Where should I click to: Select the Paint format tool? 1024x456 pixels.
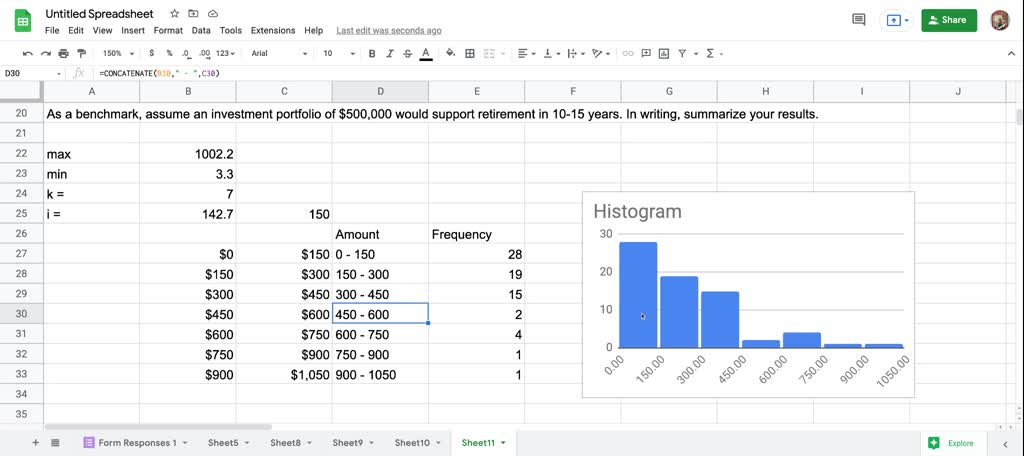click(x=81, y=53)
